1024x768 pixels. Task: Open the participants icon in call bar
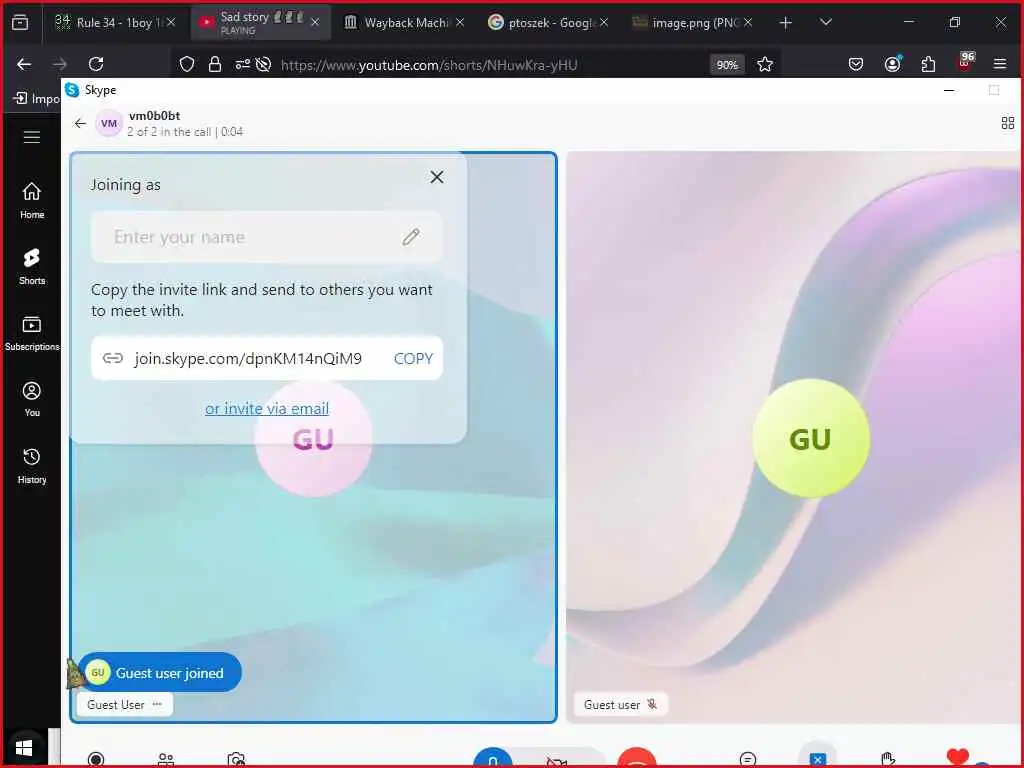[x=166, y=760]
